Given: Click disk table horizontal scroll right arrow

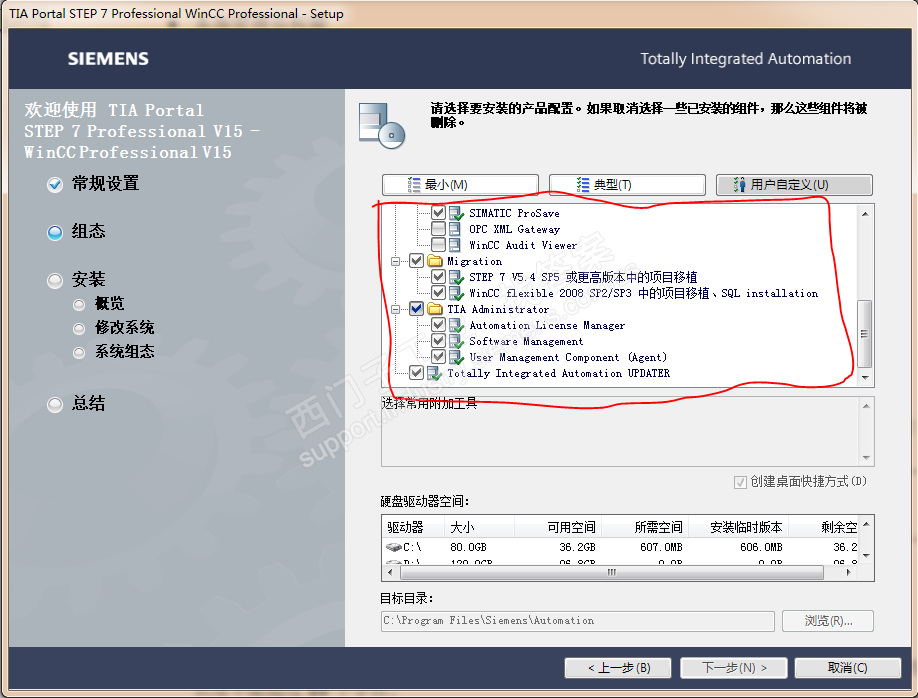Looking at the screenshot, I should 848,573.
